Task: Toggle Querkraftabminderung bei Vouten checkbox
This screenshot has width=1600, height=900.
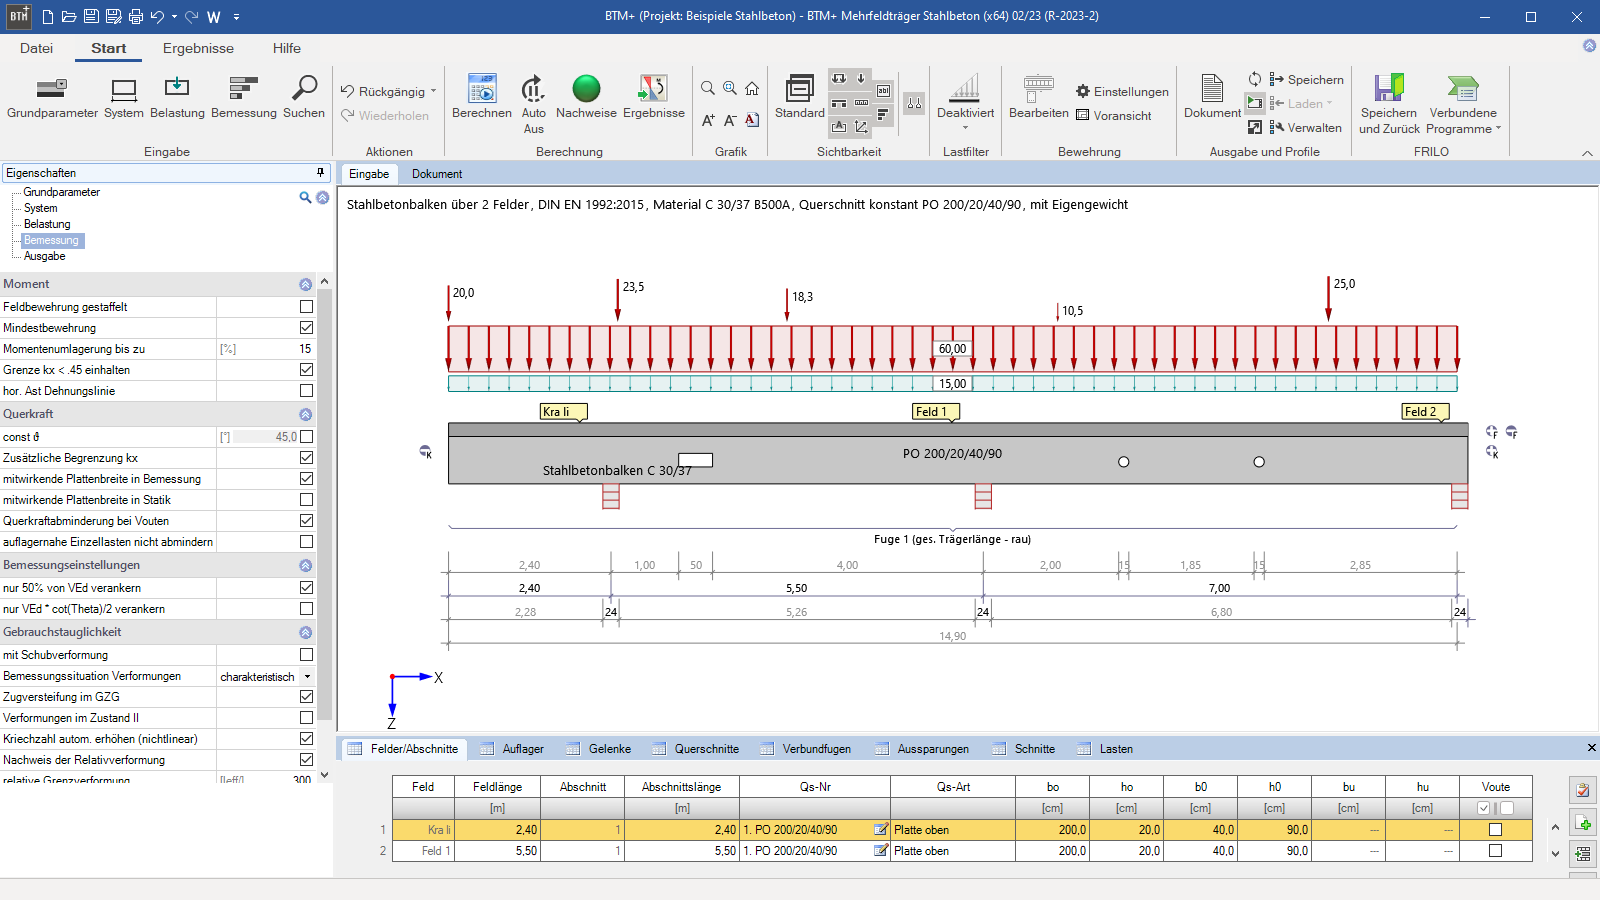Action: pos(306,521)
